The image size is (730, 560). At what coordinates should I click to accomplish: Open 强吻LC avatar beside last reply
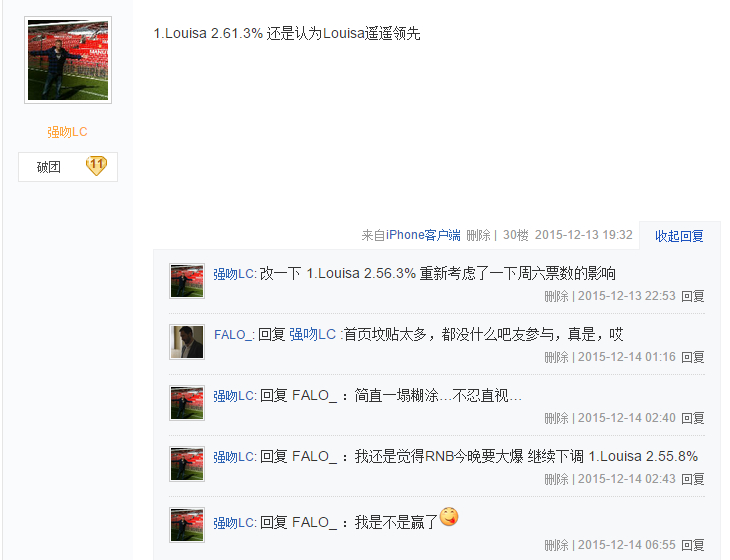click(187, 525)
